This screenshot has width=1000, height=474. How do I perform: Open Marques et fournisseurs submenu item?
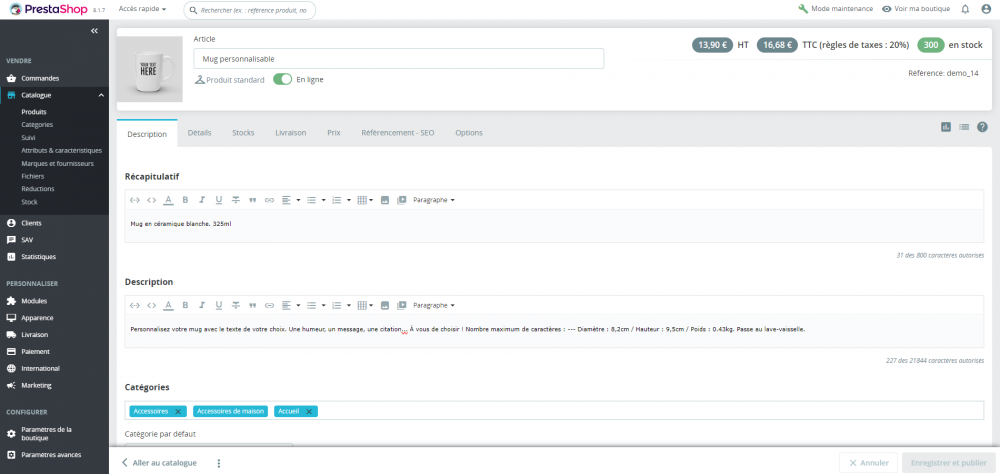[x=57, y=163]
